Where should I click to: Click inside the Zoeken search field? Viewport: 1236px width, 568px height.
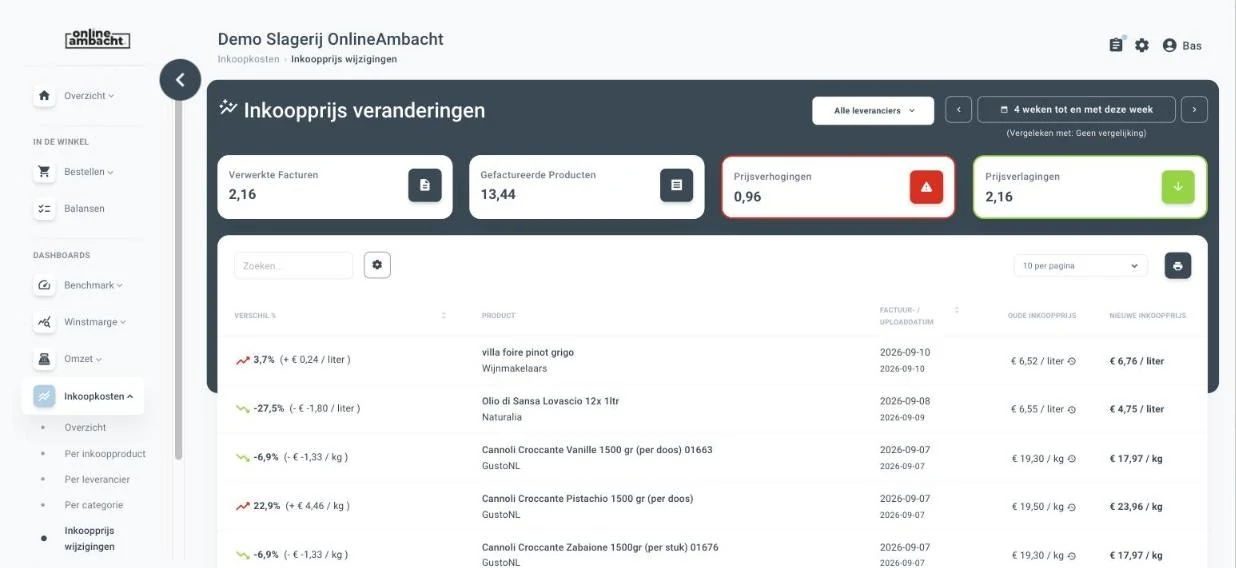click(x=294, y=265)
